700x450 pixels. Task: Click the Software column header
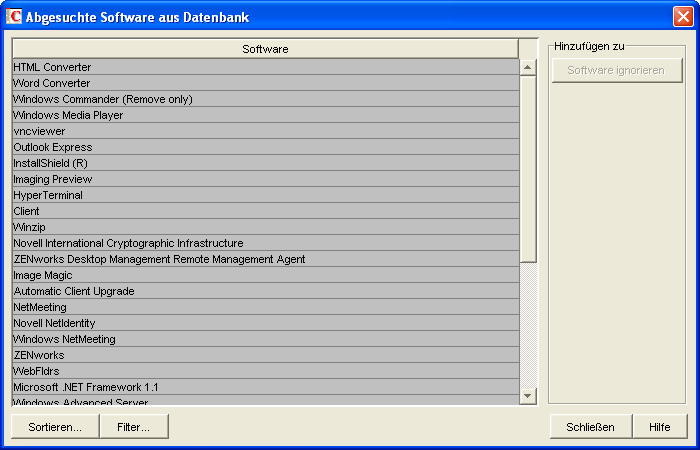pyautogui.click(x=266, y=49)
